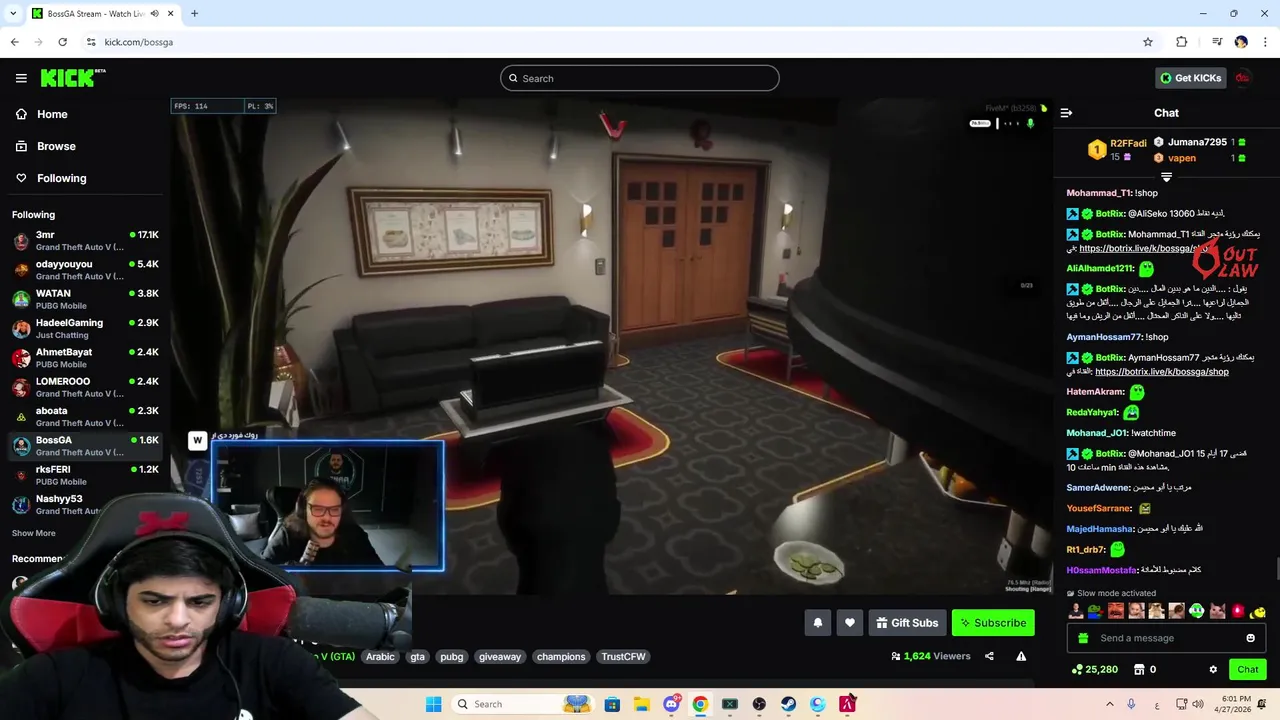Expand the chat leaderboard chevron
The width and height of the screenshot is (1280, 720).
pyautogui.click(x=1166, y=177)
